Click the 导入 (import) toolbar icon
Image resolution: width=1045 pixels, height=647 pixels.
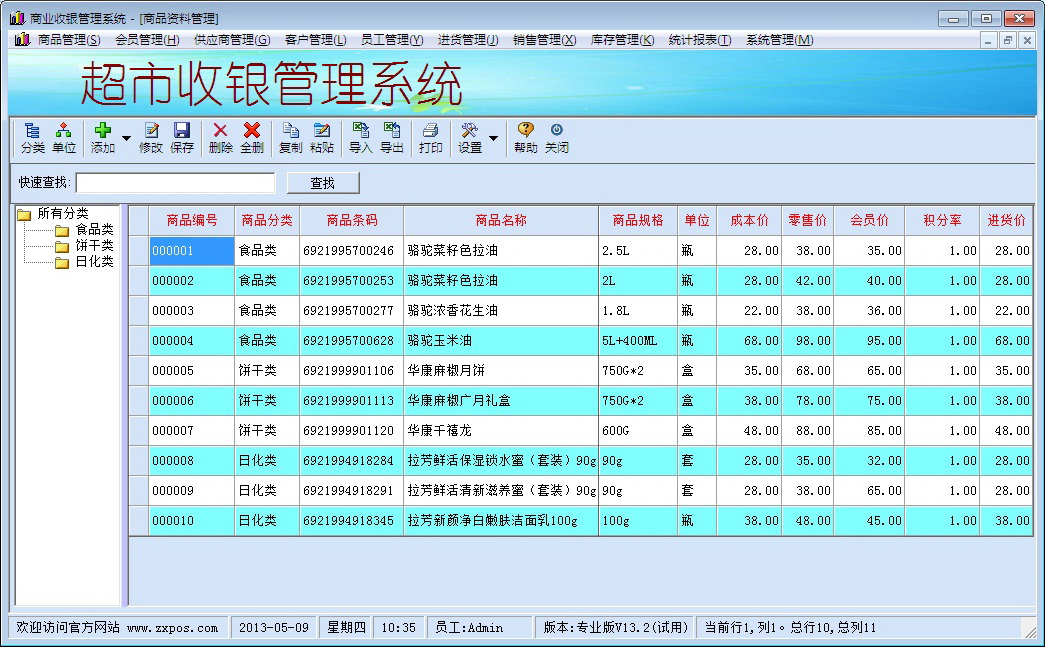click(x=361, y=137)
